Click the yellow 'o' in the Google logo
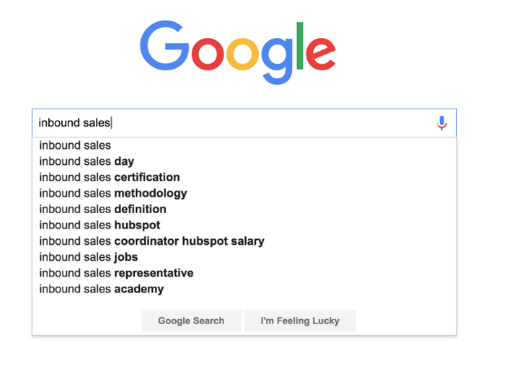 (242, 54)
